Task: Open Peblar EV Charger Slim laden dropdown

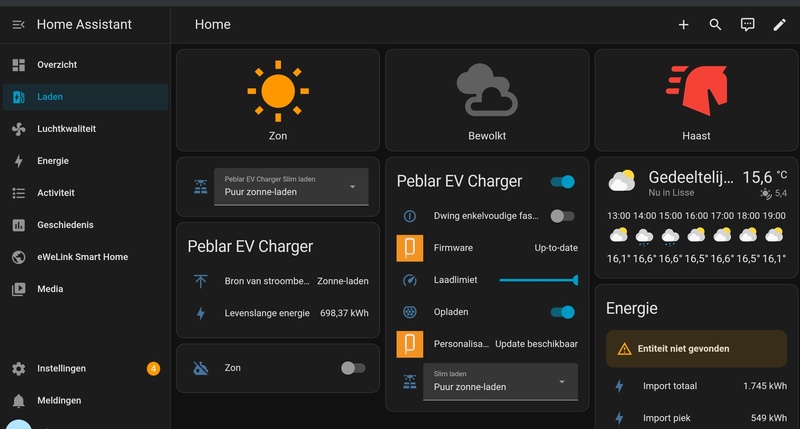Action: (291, 187)
